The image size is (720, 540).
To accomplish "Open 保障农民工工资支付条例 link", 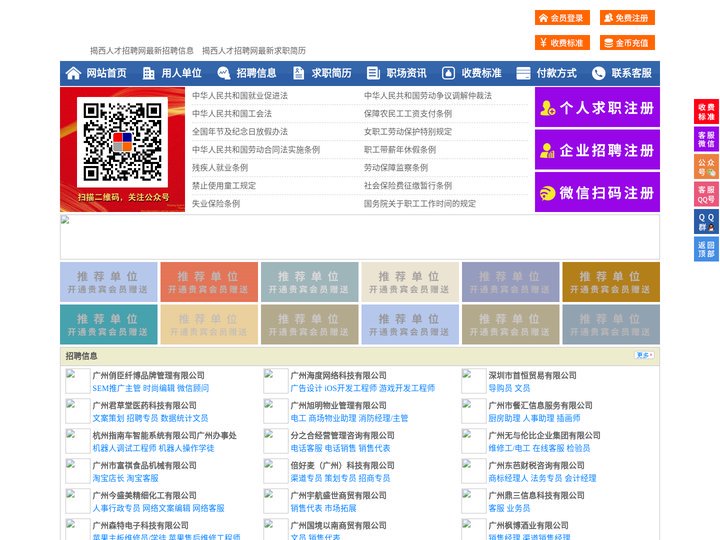I will point(408,113).
